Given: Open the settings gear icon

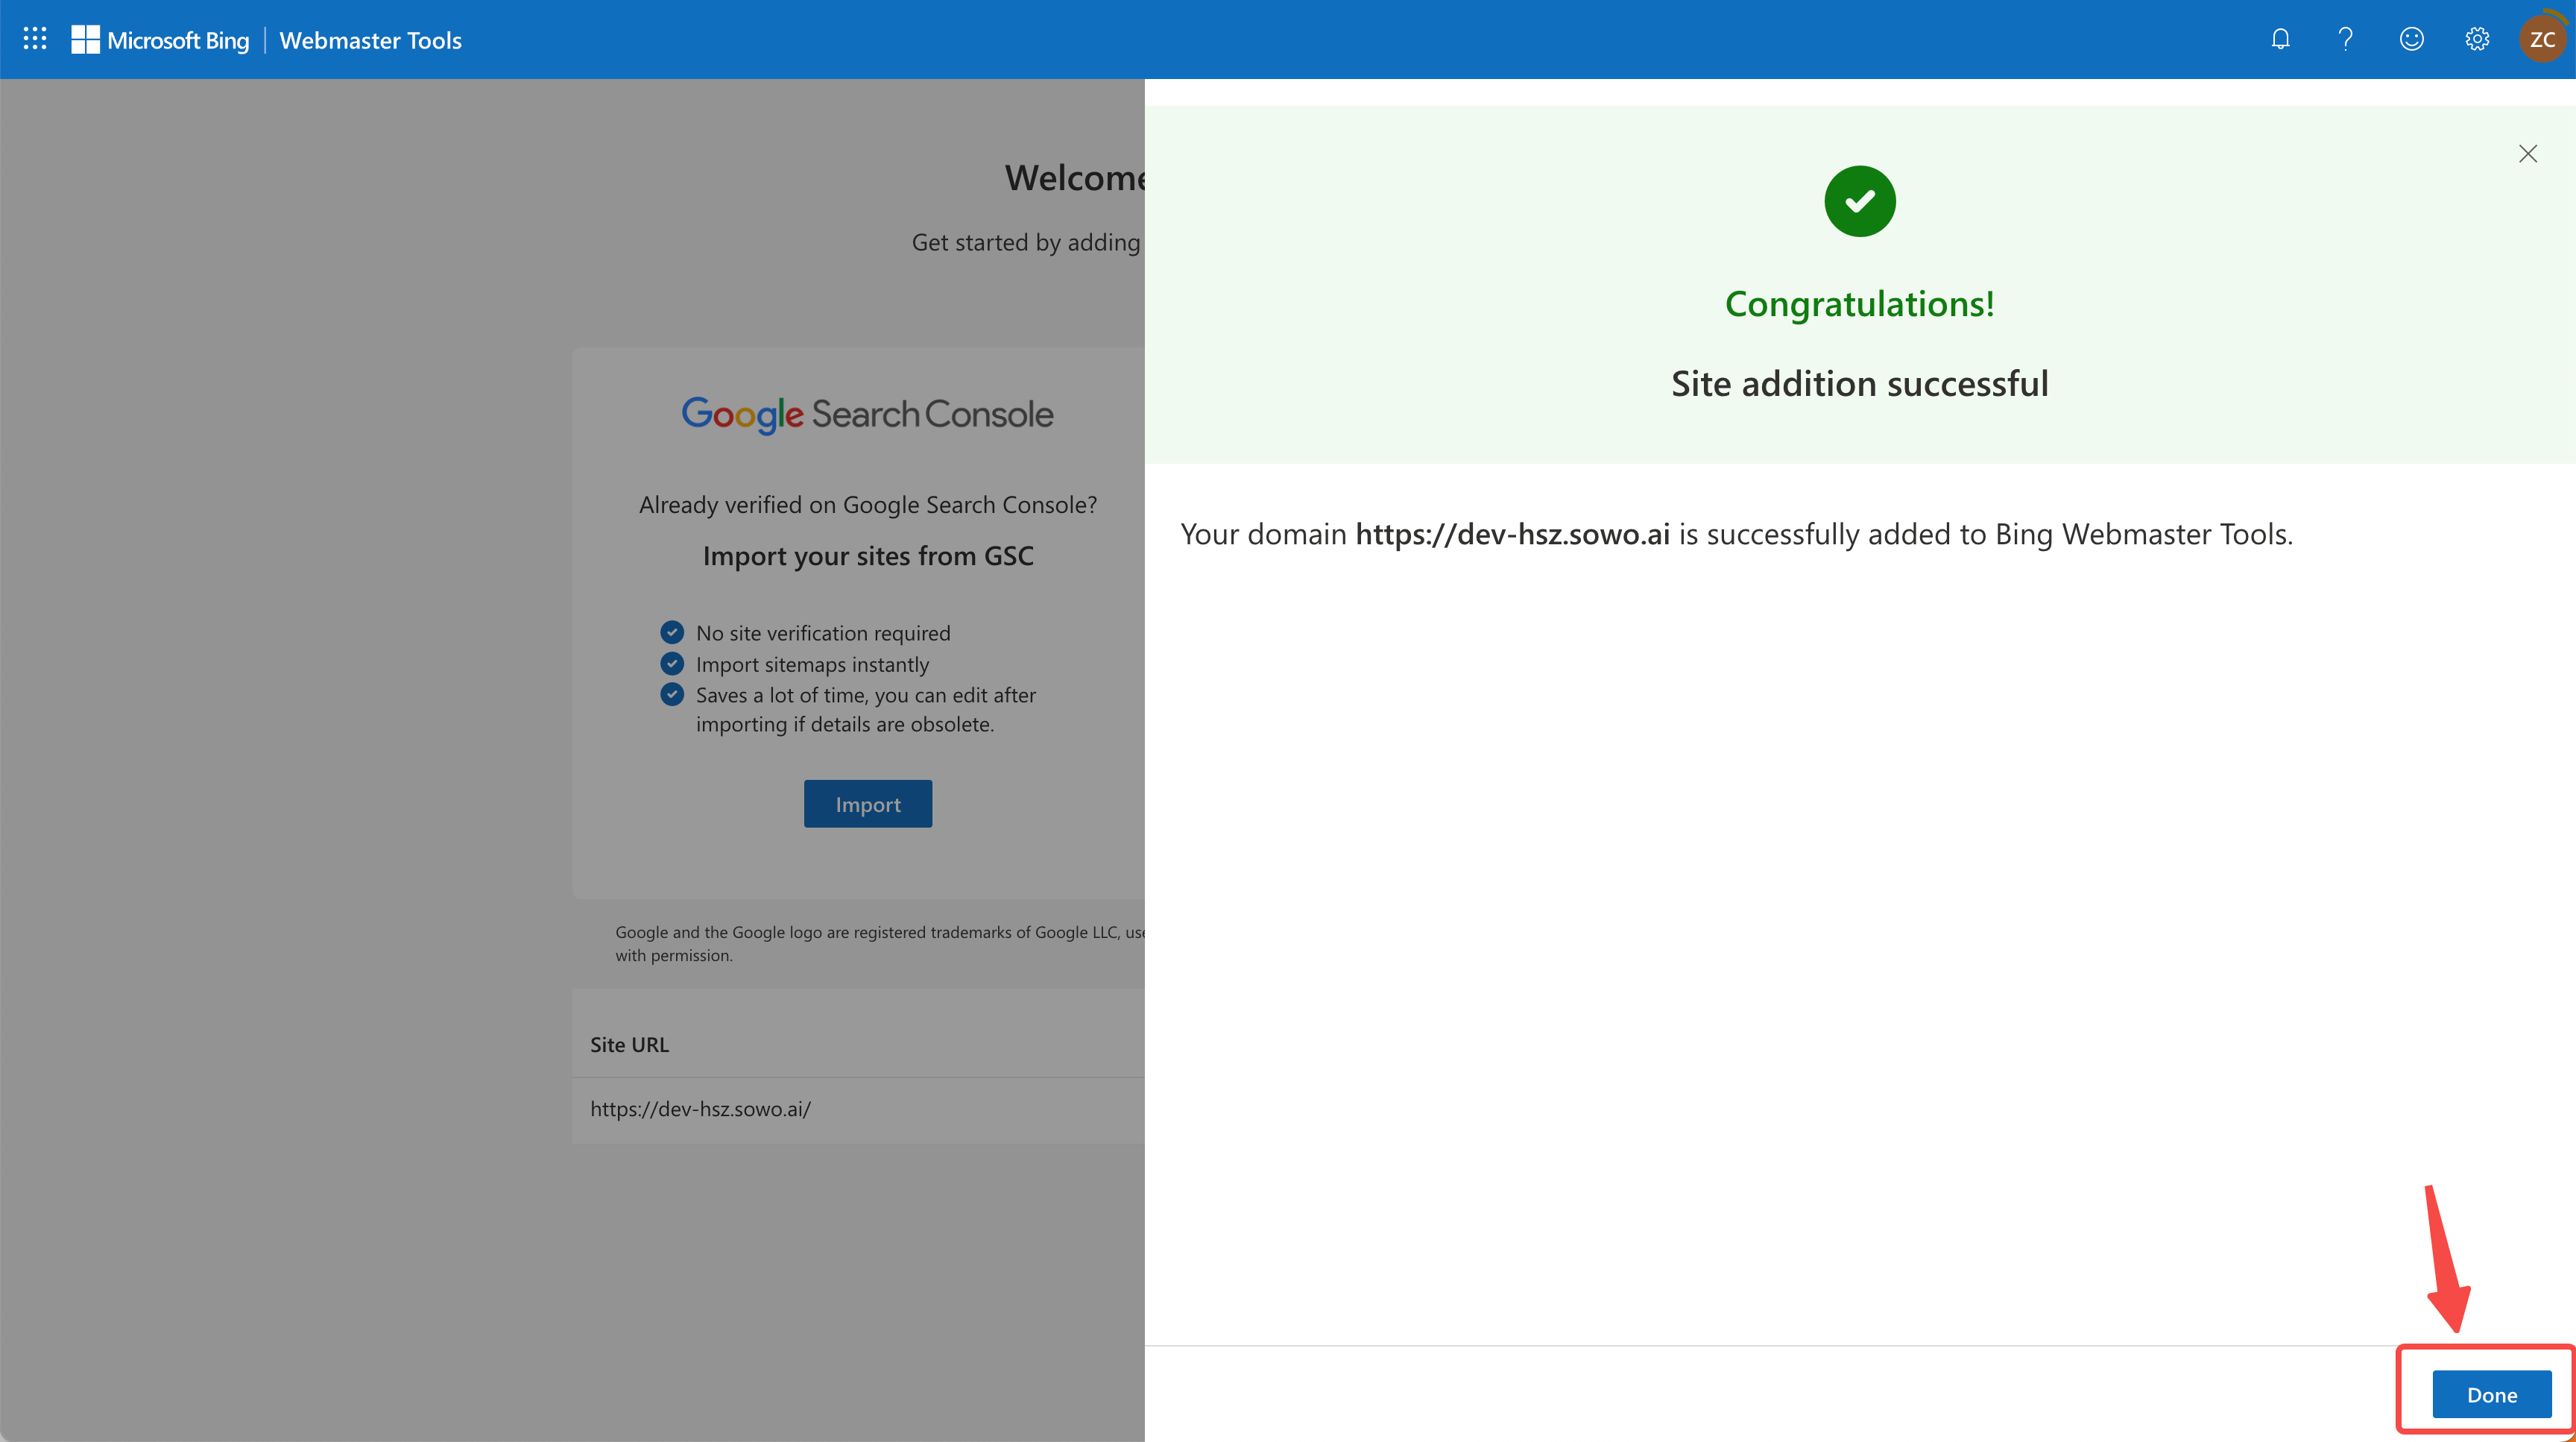Looking at the screenshot, I should coord(2477,39).
